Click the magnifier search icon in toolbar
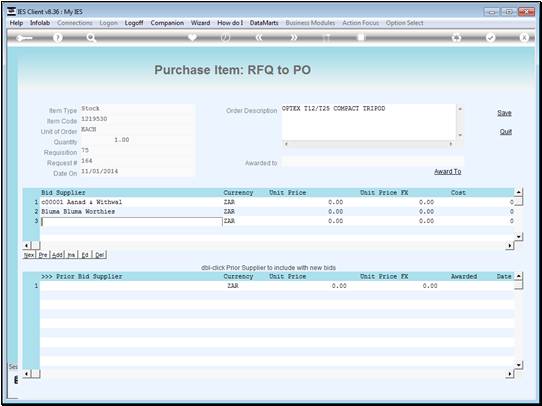The height and width of the screenshot is (406, 542). click(91, 38)
